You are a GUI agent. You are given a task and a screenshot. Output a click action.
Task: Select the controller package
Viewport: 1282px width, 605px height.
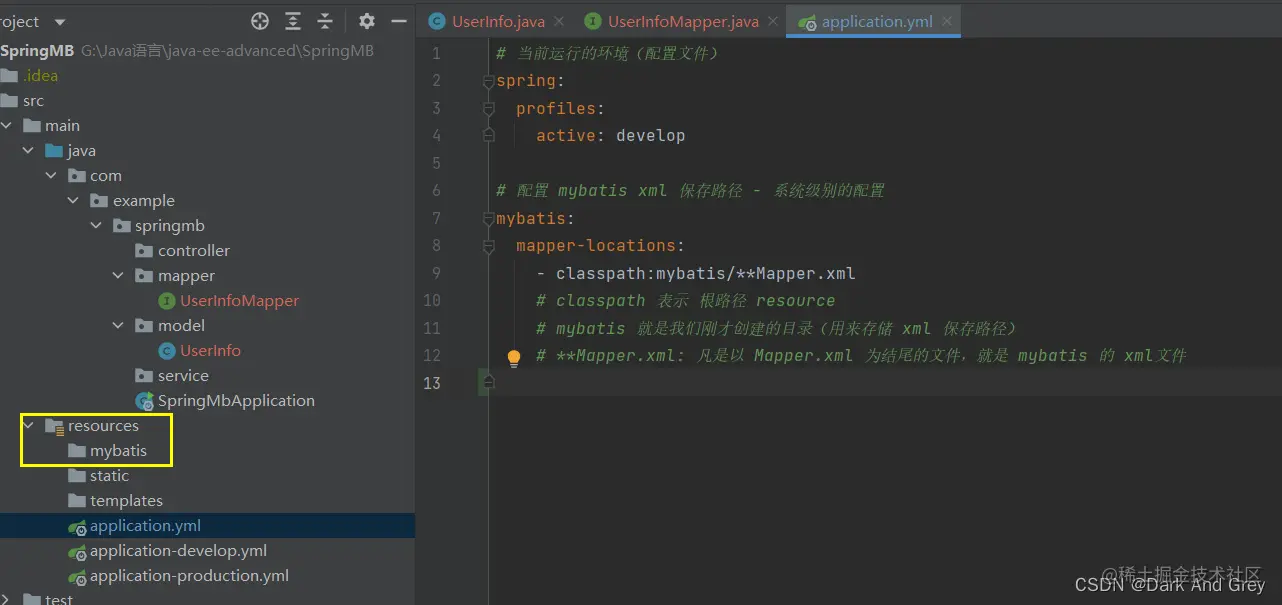point(194,251)
